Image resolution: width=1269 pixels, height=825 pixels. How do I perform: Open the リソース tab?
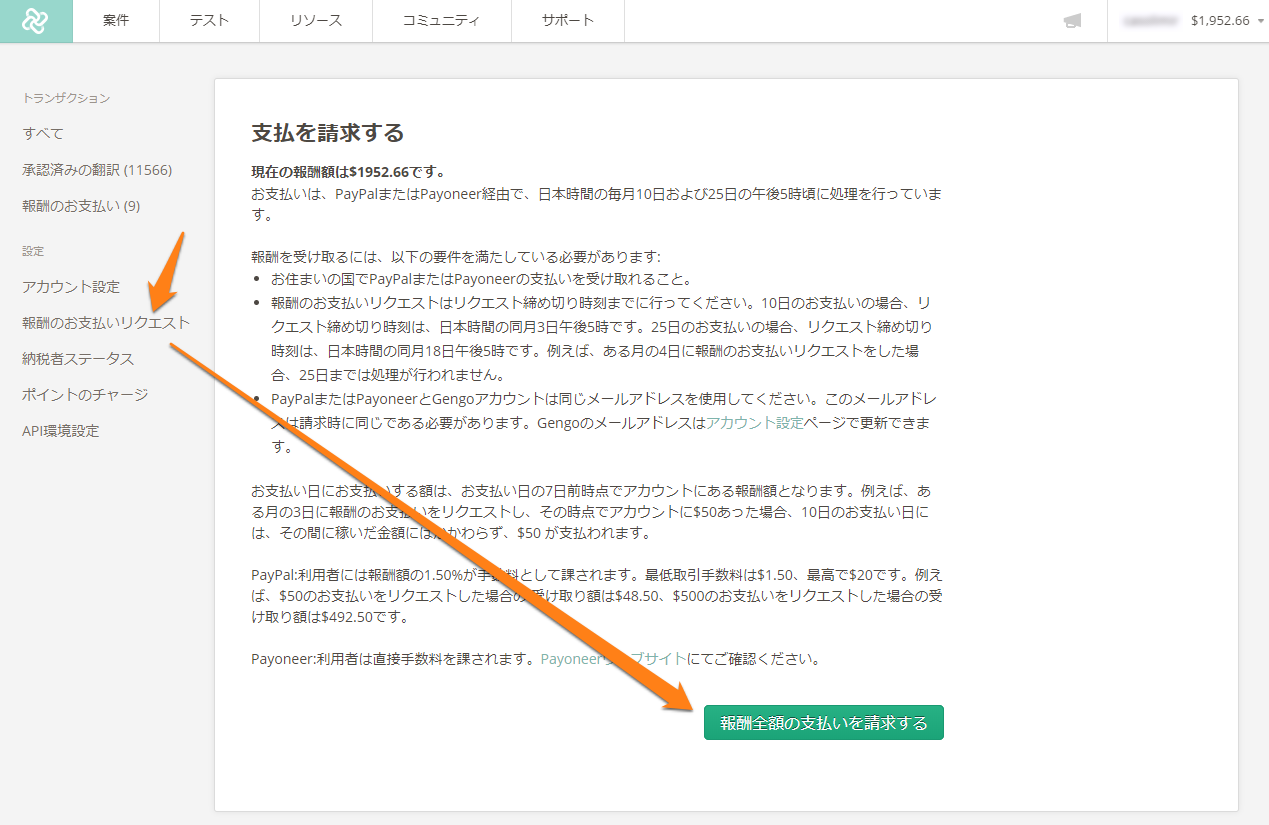[x=315, y=21]
